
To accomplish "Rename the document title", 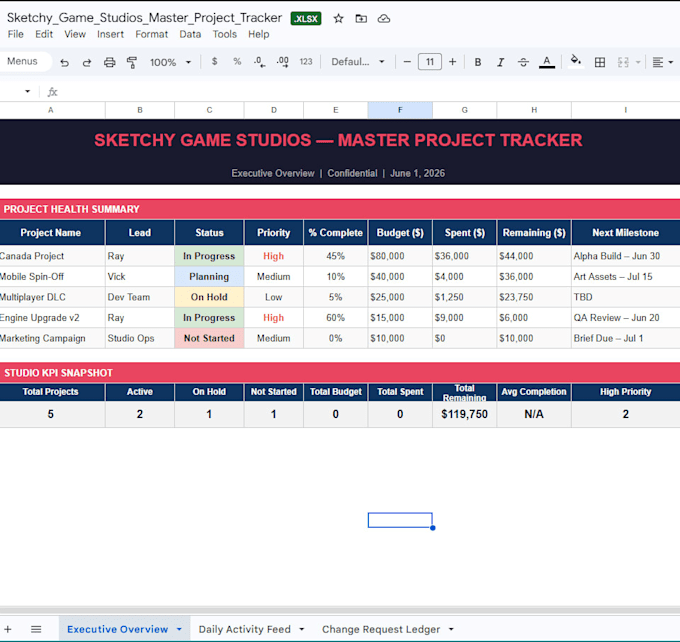I will tap(144, 18).
